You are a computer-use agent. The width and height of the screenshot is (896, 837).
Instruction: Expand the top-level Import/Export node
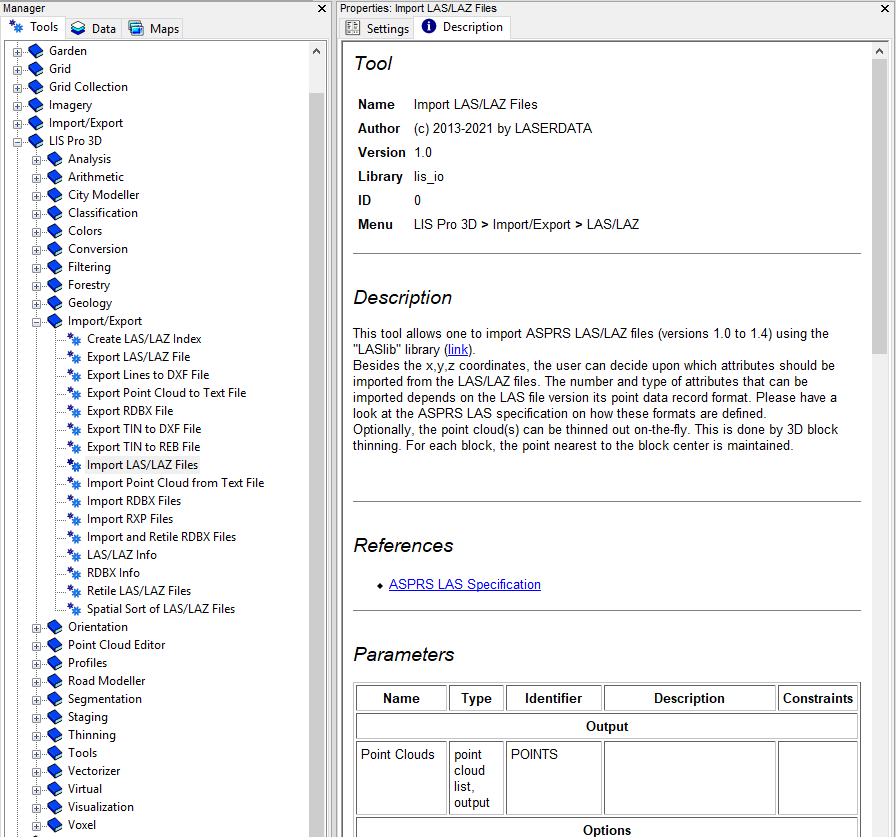coord(17,124)
